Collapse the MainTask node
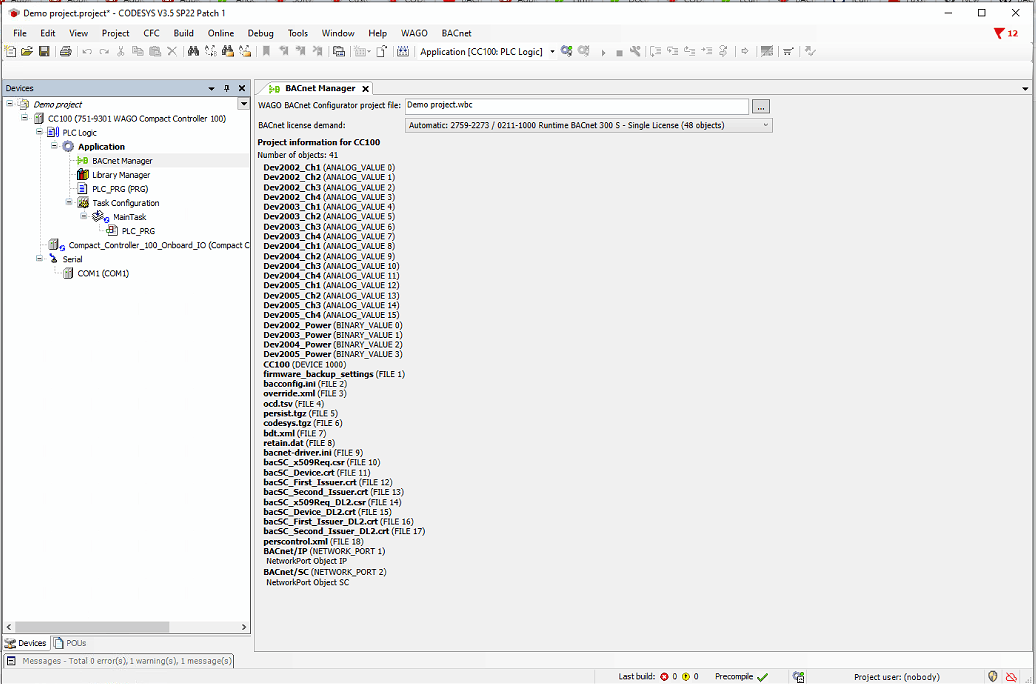The image size is (1036, 684). coord(84,216)
